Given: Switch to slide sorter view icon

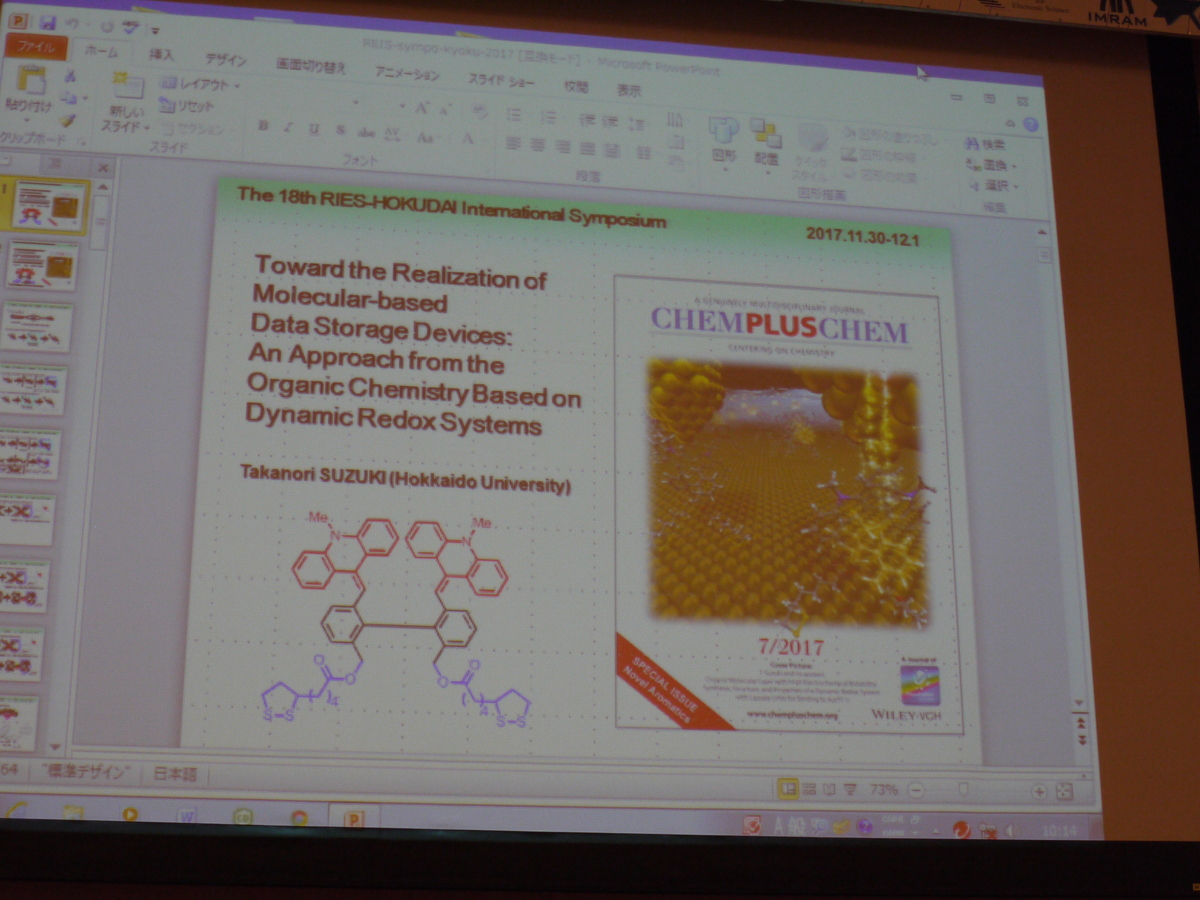Looking at the screenshot, I should [x=810, y=788].
